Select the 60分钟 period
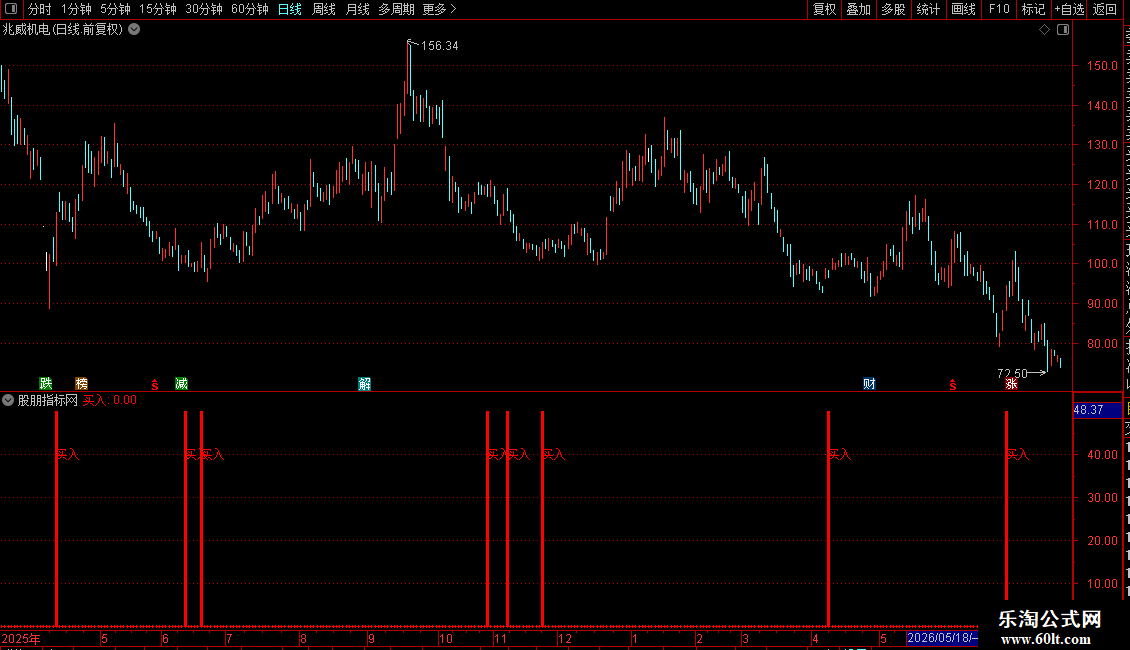Image resolution: width=1130 pixels, height=650 pixels. [x=249, y=9]
